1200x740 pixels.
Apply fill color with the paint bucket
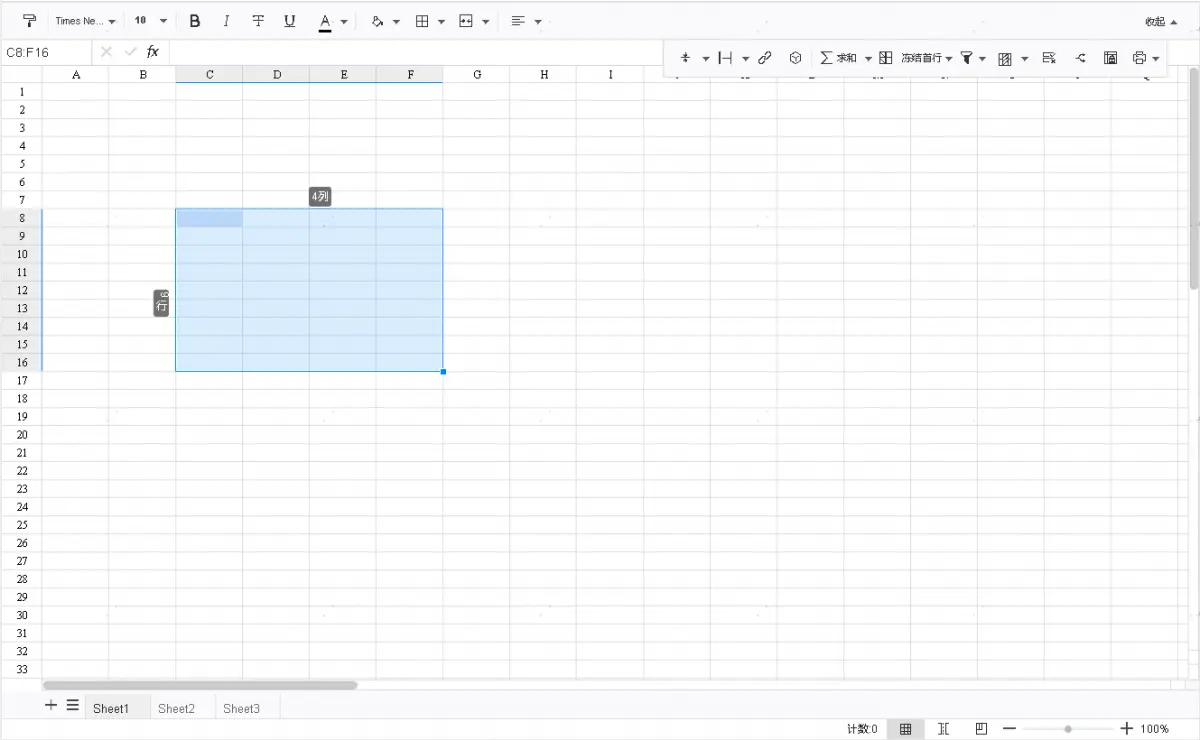[377, 21]
